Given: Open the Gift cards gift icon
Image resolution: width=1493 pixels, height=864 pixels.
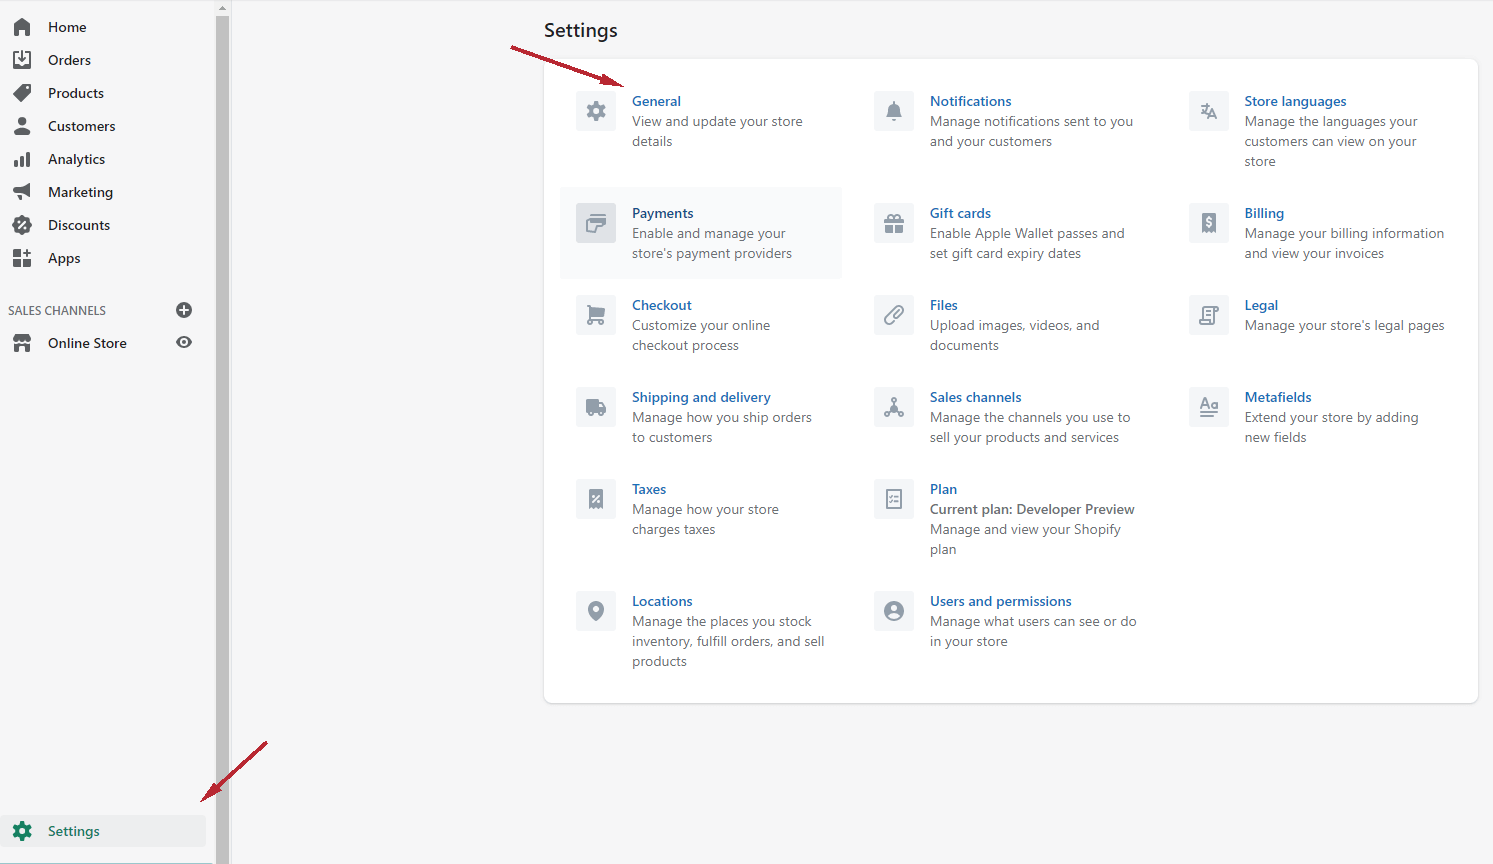Looking at the screenshot, I should pos(894,223).
